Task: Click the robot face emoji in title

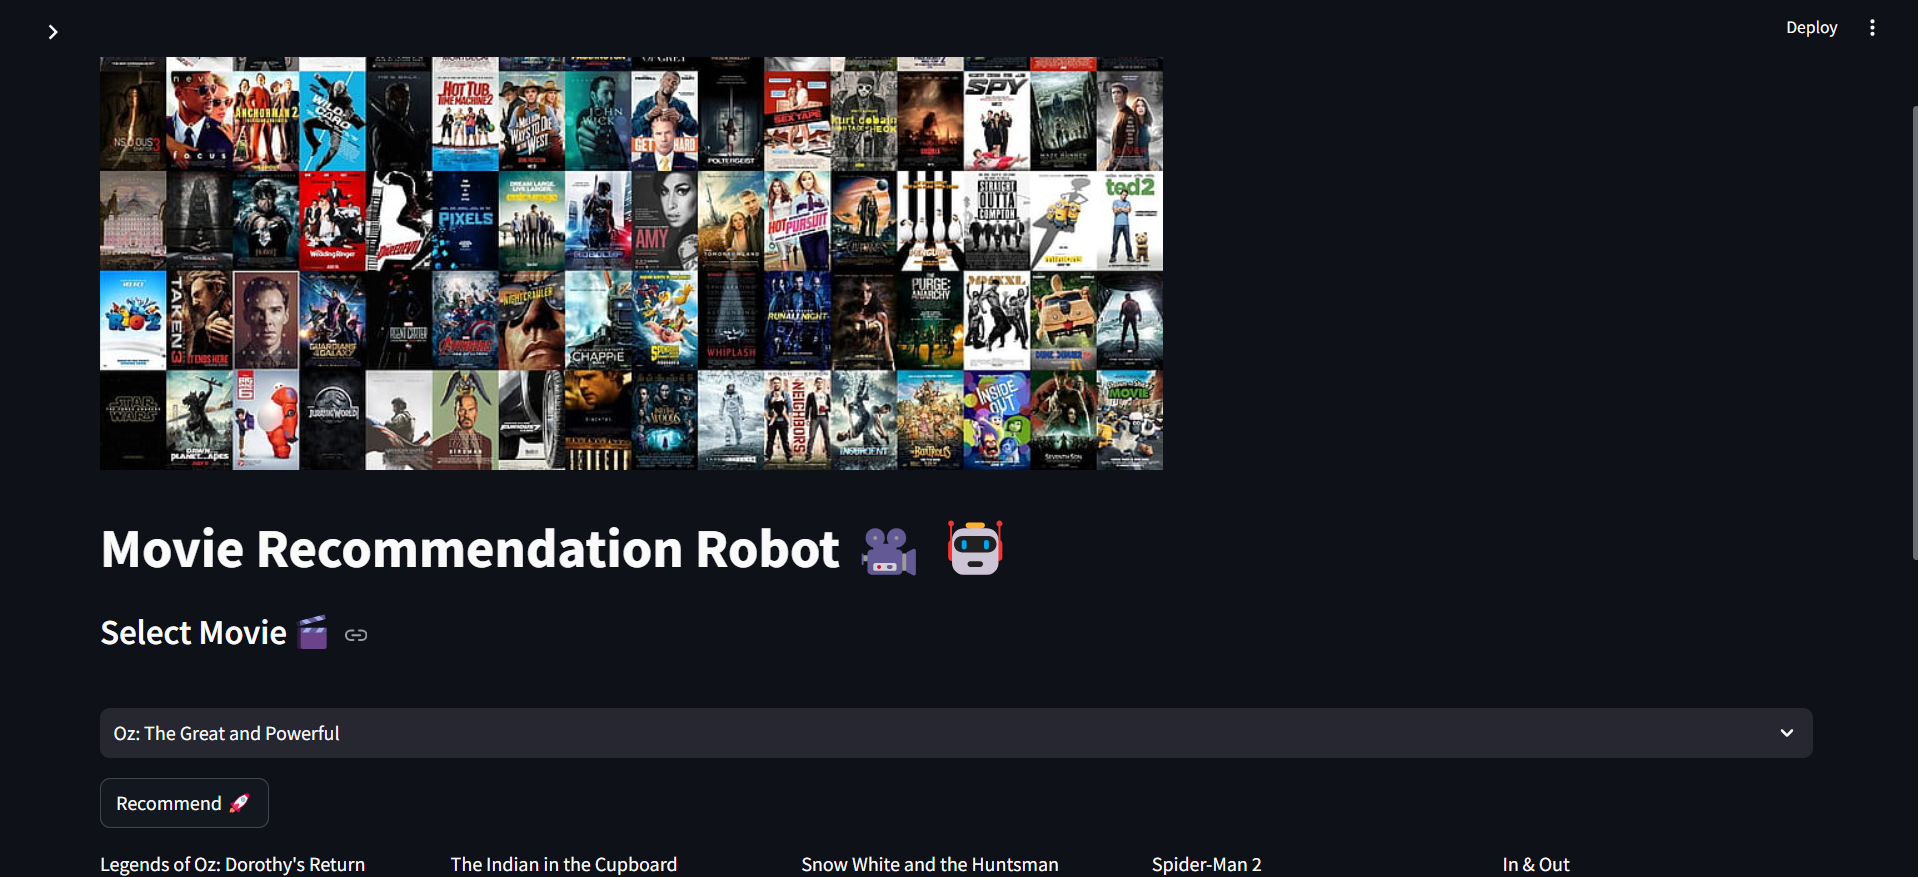Action: pos(975,548)
